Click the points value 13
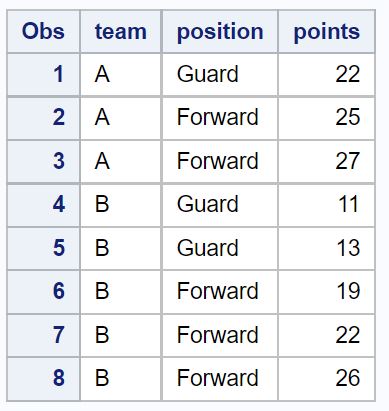The width and height of the screenshot is (389, 411). pyautogui.click(x=327, y=248)
